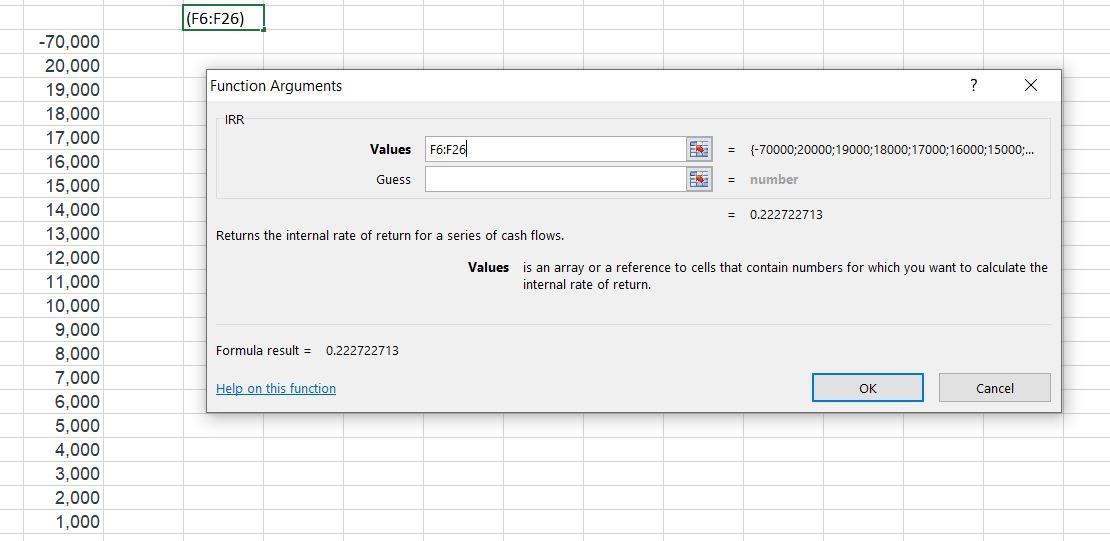Click the Cancel button
Screen dimensions: 1110x541
pos(995,388)
